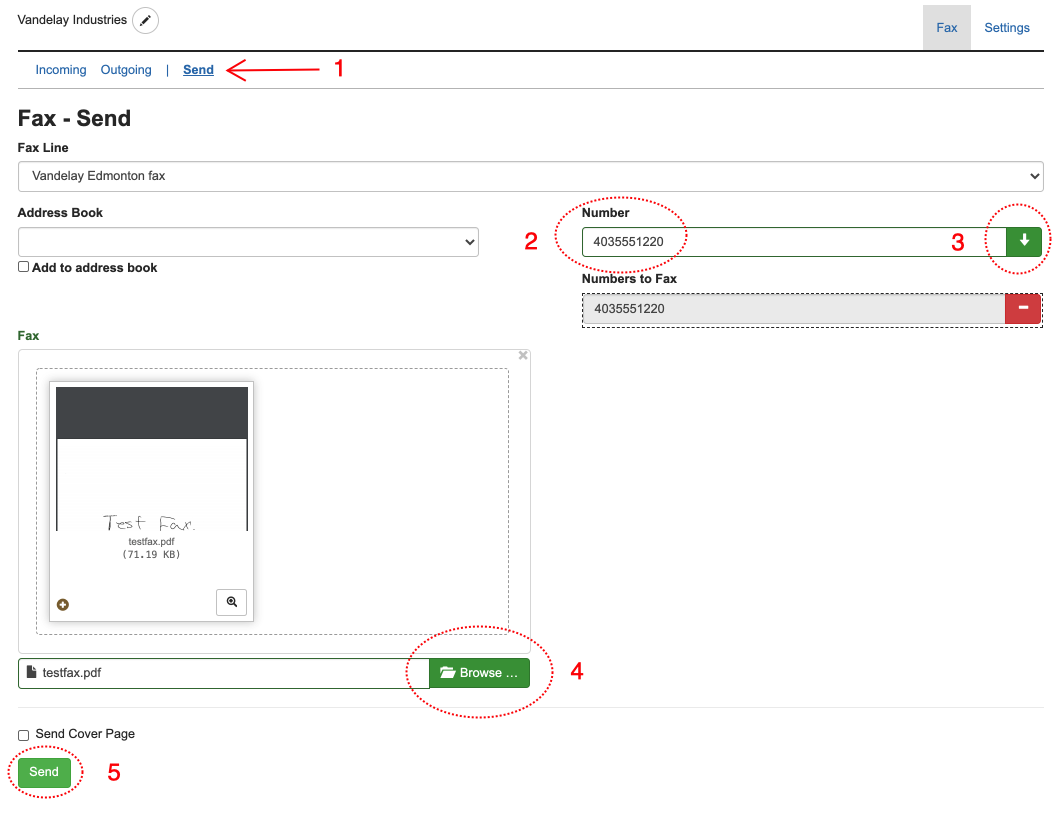Select the Fax tab

[x=946, y=28]
